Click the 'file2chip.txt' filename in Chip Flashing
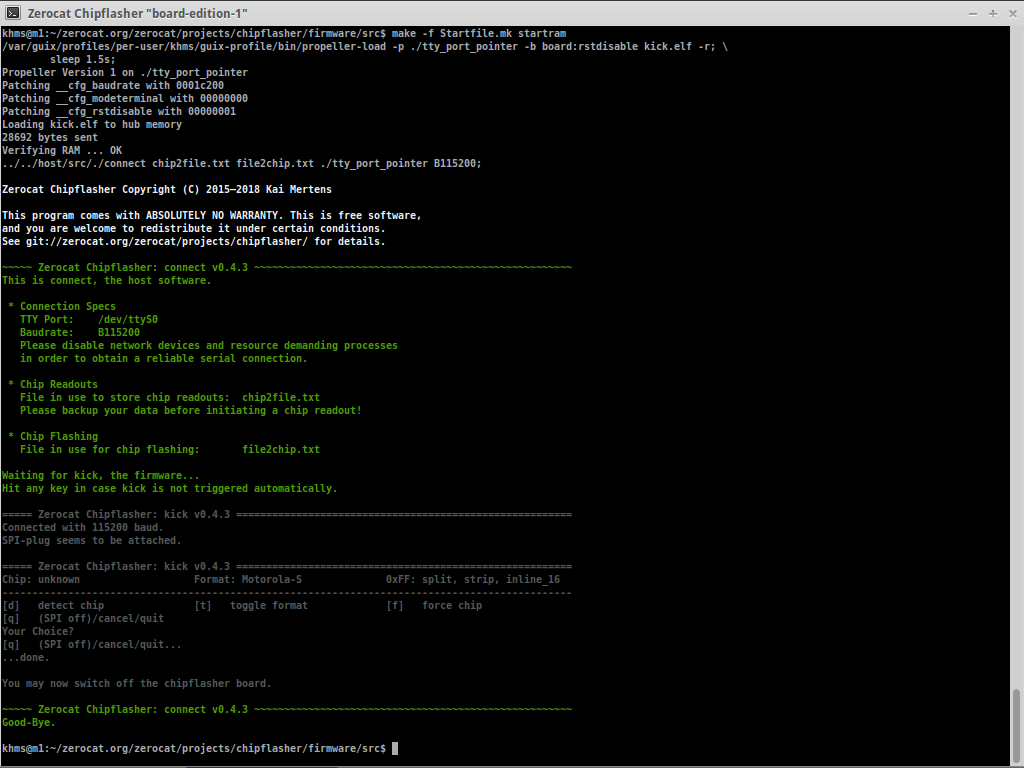 [281, 449]
